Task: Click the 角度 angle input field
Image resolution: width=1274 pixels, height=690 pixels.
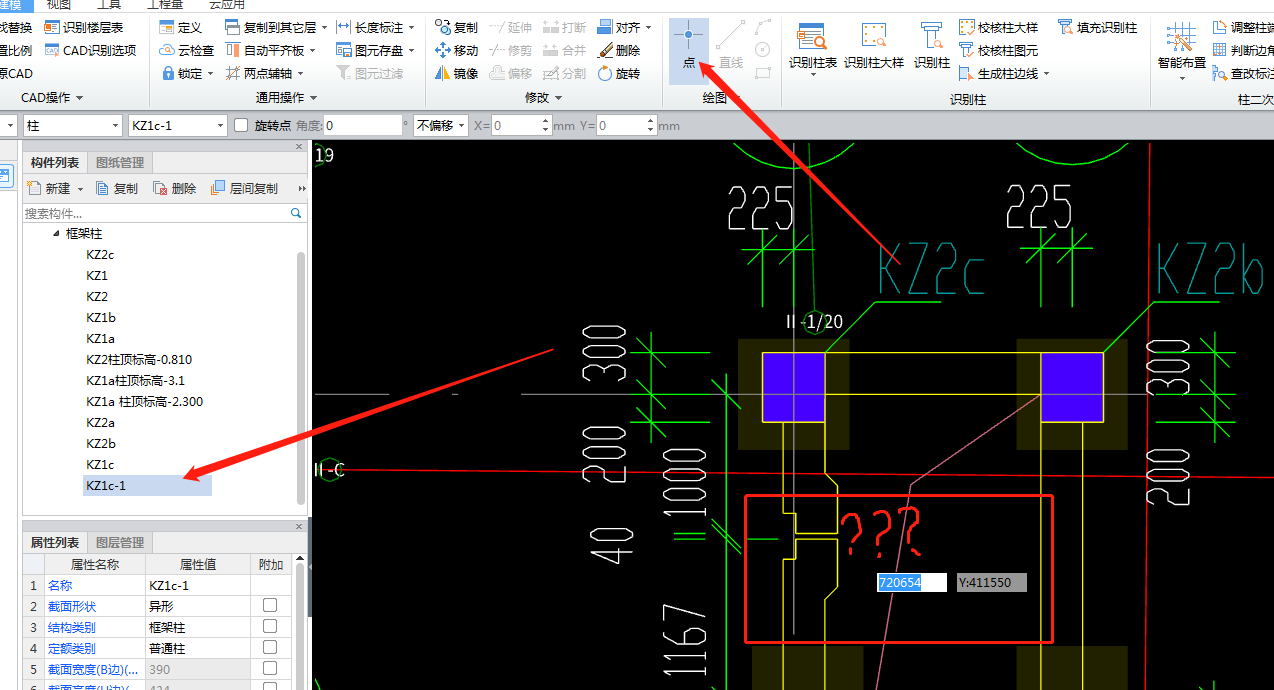Action: [x=363, y=125]
